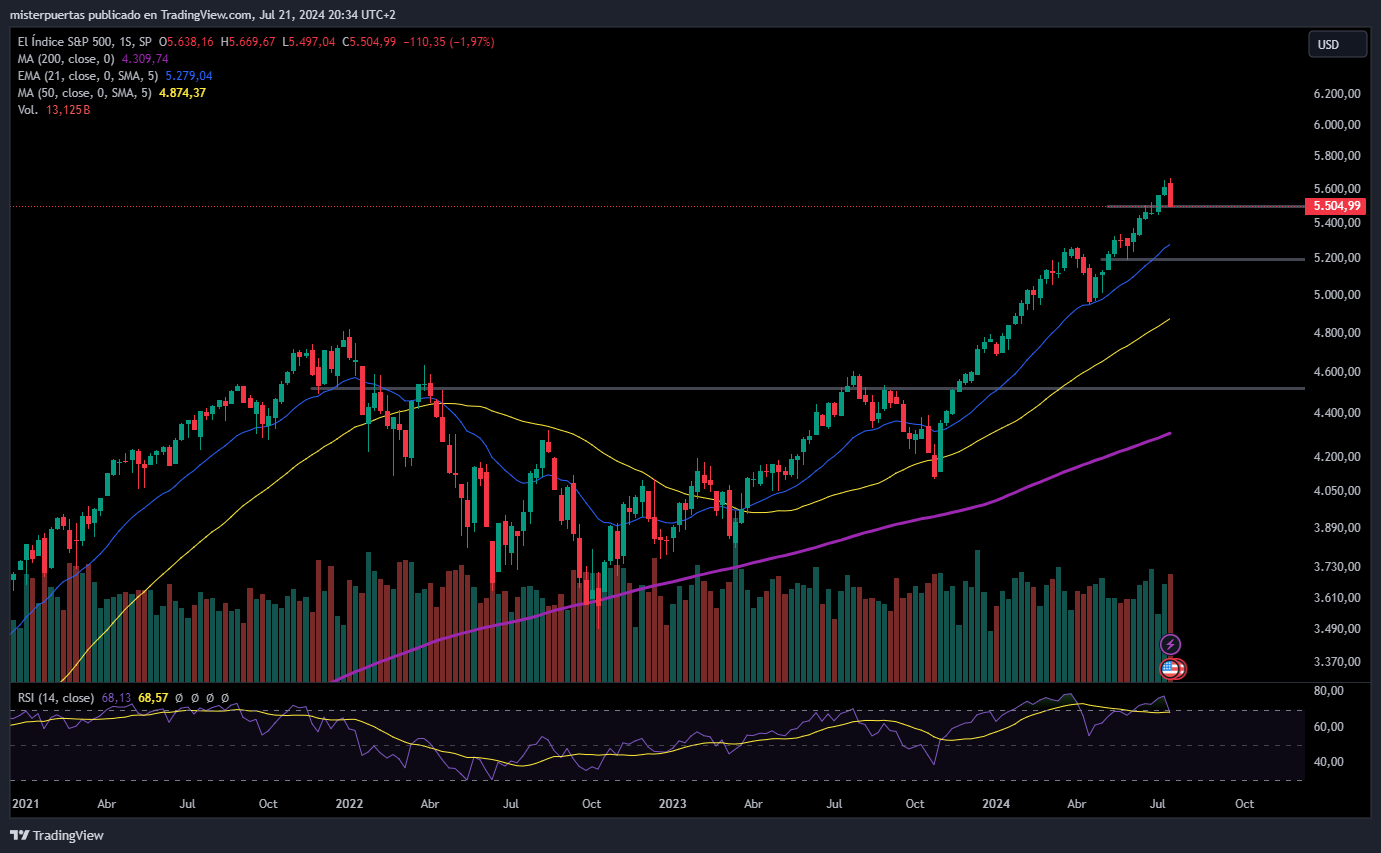This screenshot has height=853, width=1381.
Task: Select the "Vol." volume indicator legend
Action: pos(28,110)
